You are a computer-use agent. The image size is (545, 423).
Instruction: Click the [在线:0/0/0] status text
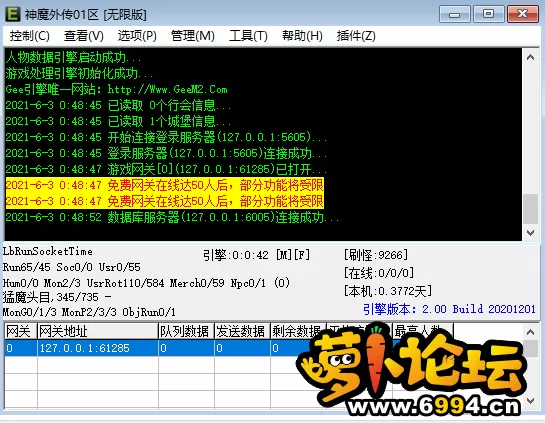tap(379, 273)
